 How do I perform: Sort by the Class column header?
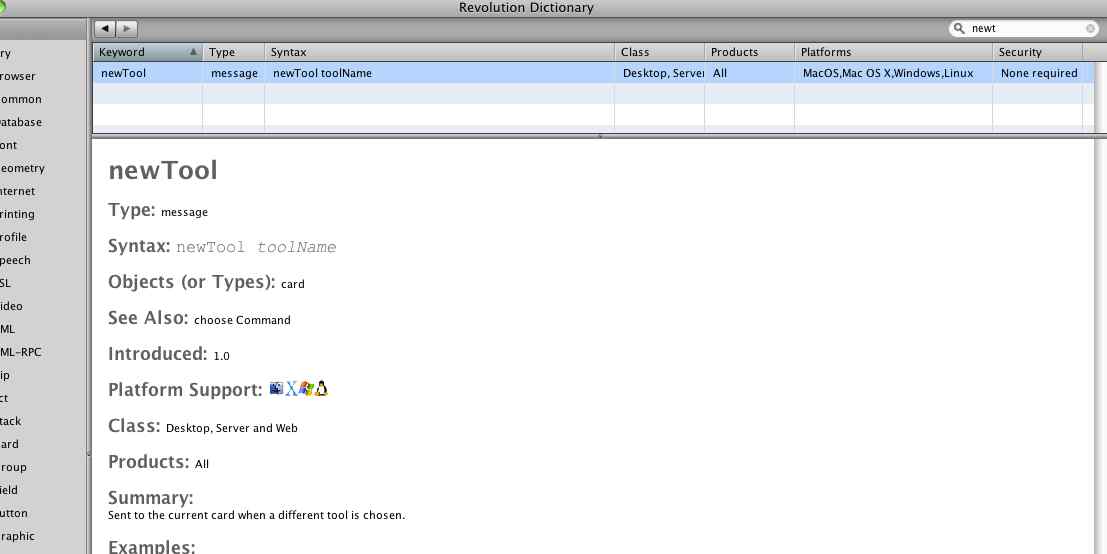click(660, 52)
